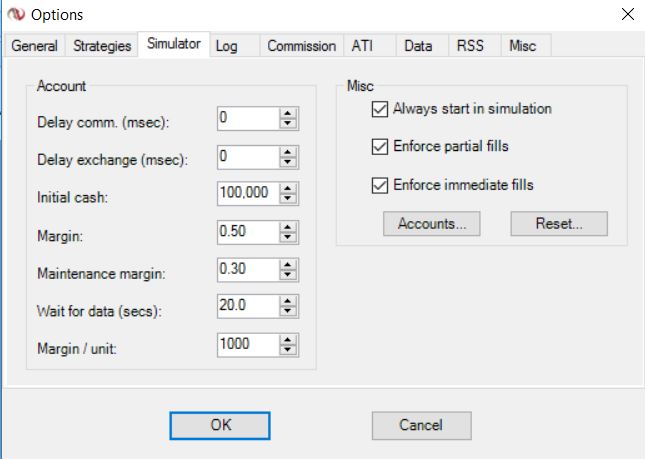Increase Margin / unit with up arrow
Screen dimensions: 645x459
(289, 339)
